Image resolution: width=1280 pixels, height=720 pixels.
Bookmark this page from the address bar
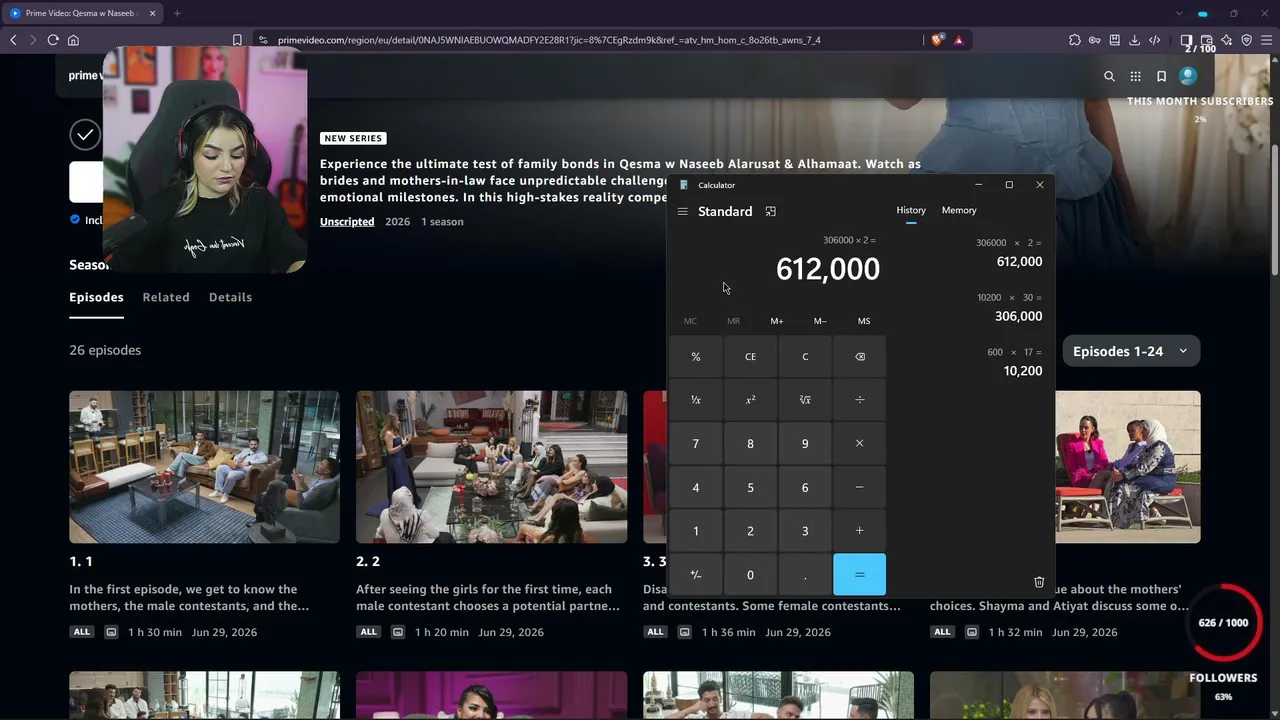pyautogui.click(x=237, y=40)
